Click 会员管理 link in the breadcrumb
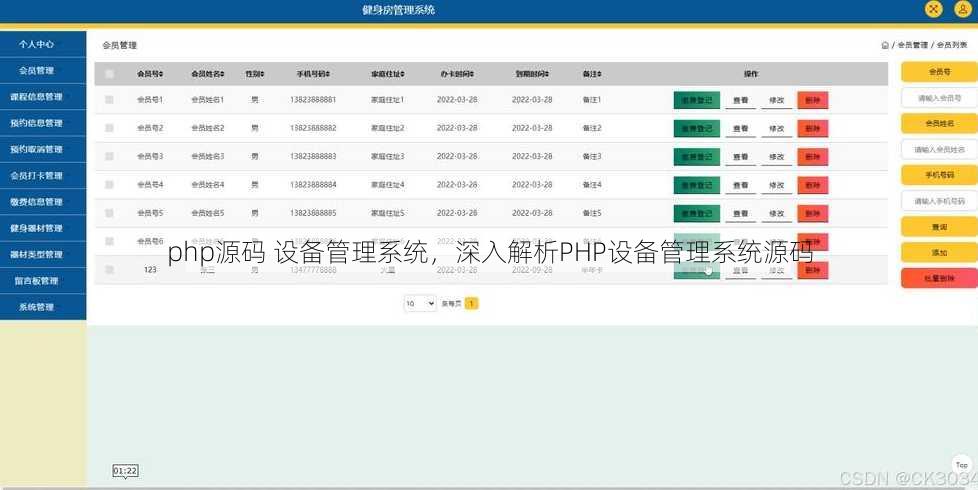 pos(912,45)
